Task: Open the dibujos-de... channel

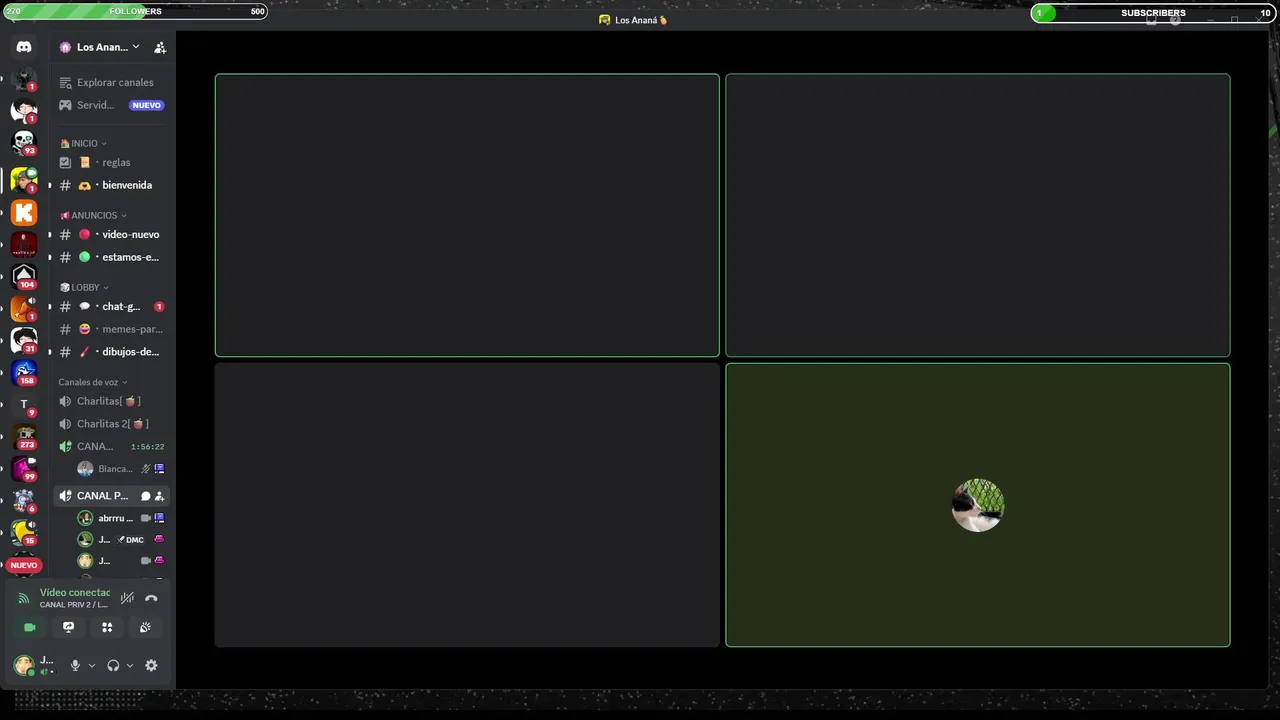Action: [x=110, y=352]
